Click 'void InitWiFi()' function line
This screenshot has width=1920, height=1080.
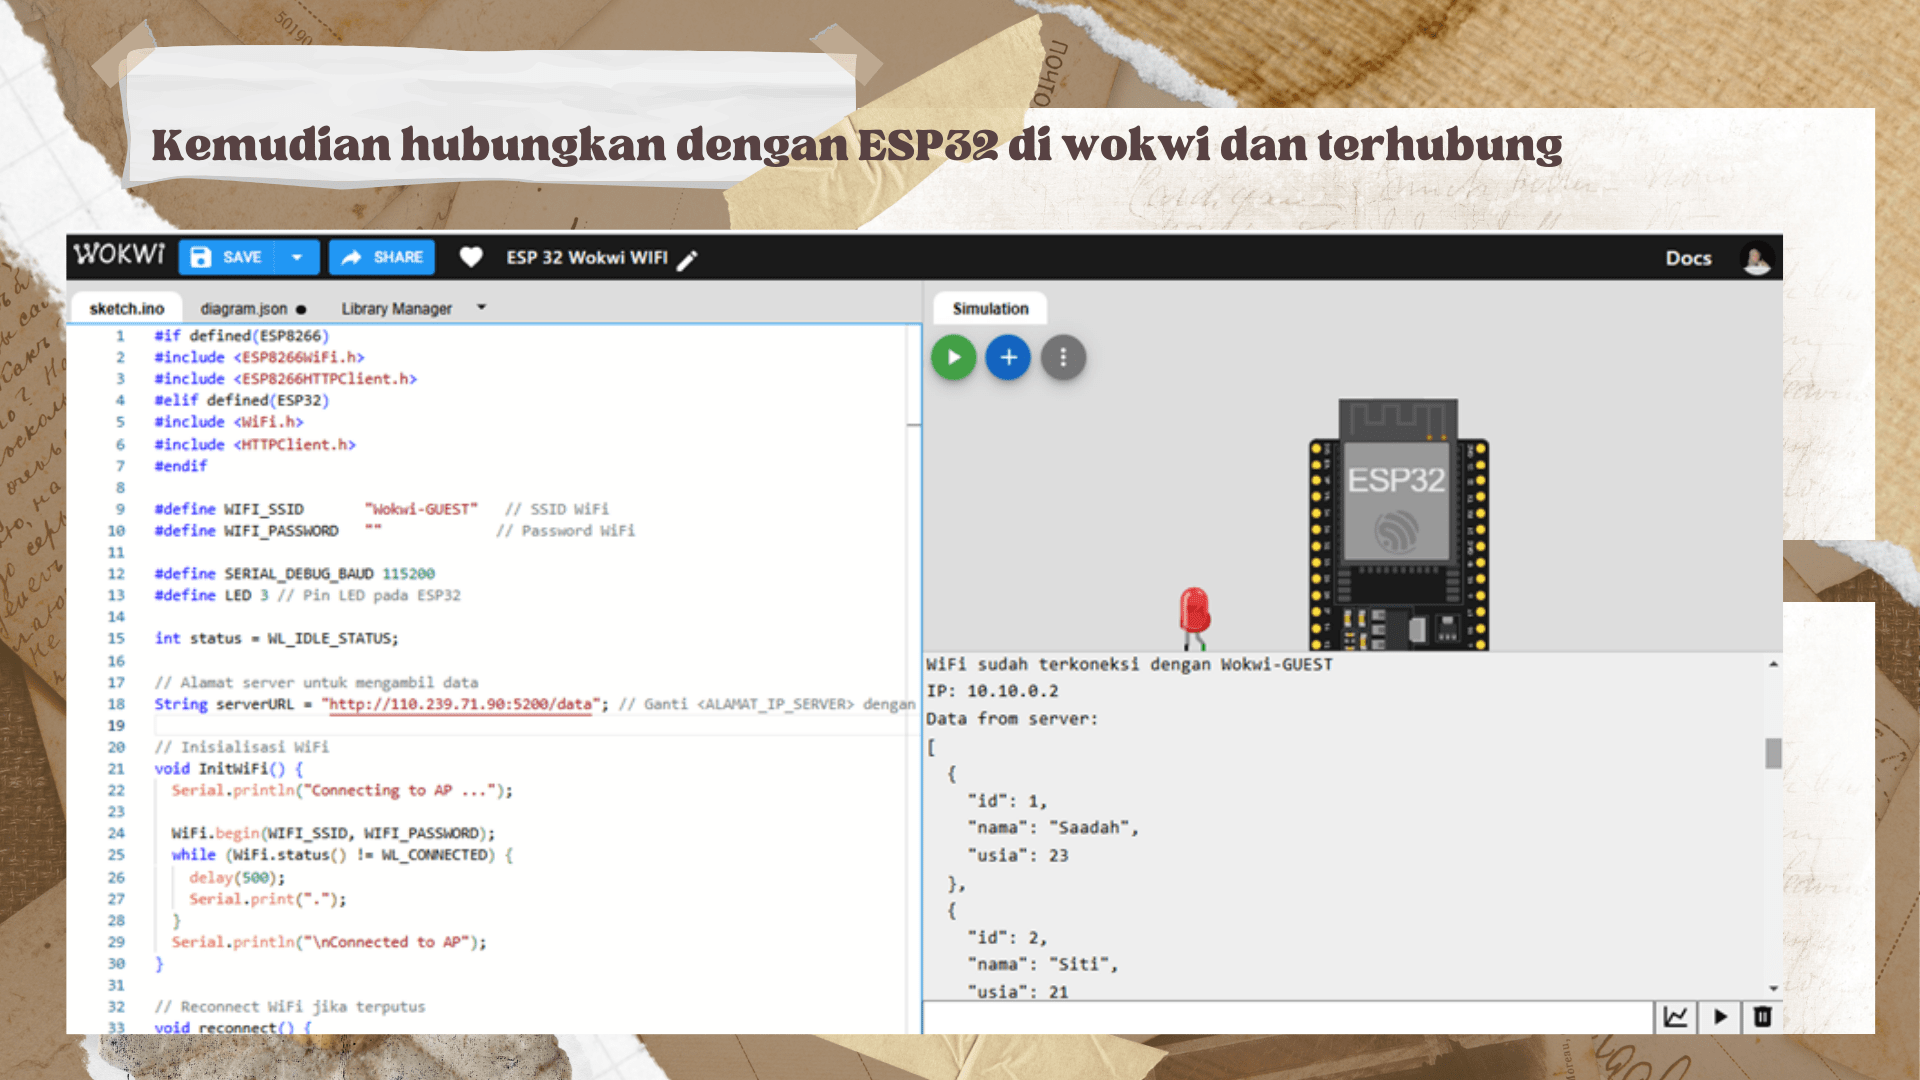228,768
